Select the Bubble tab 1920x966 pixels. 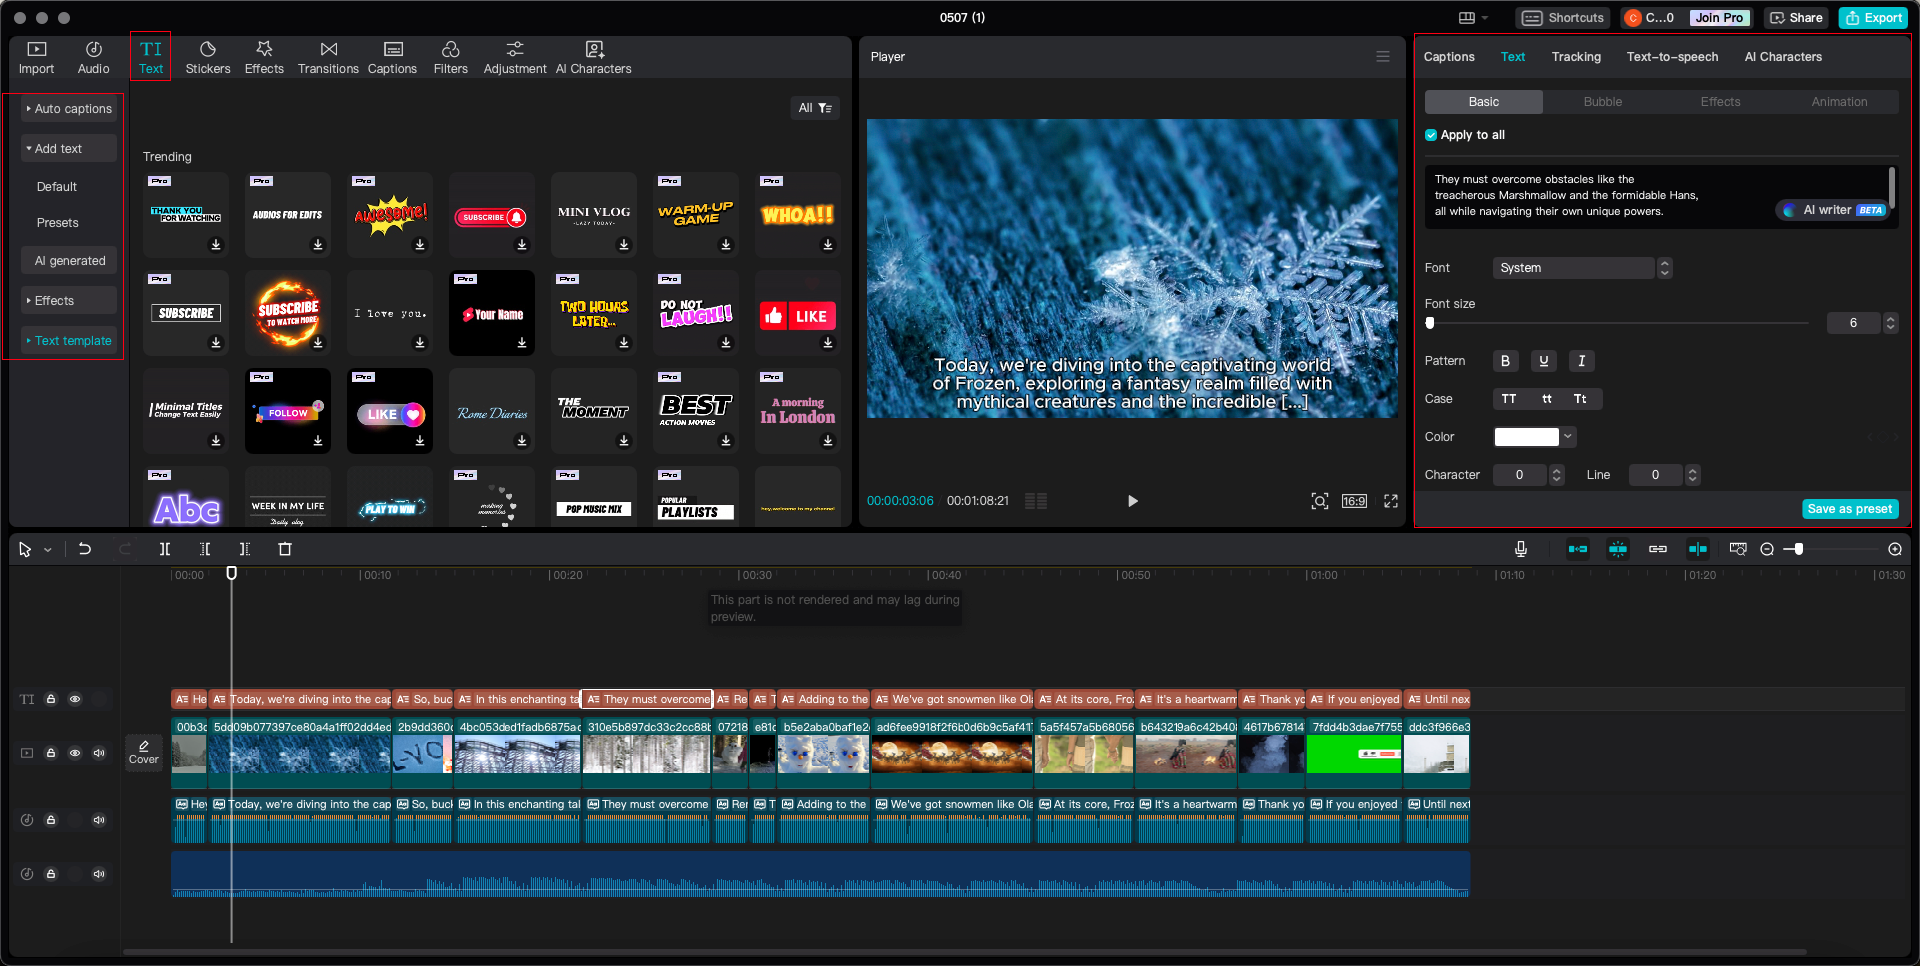pos(1602,102)
